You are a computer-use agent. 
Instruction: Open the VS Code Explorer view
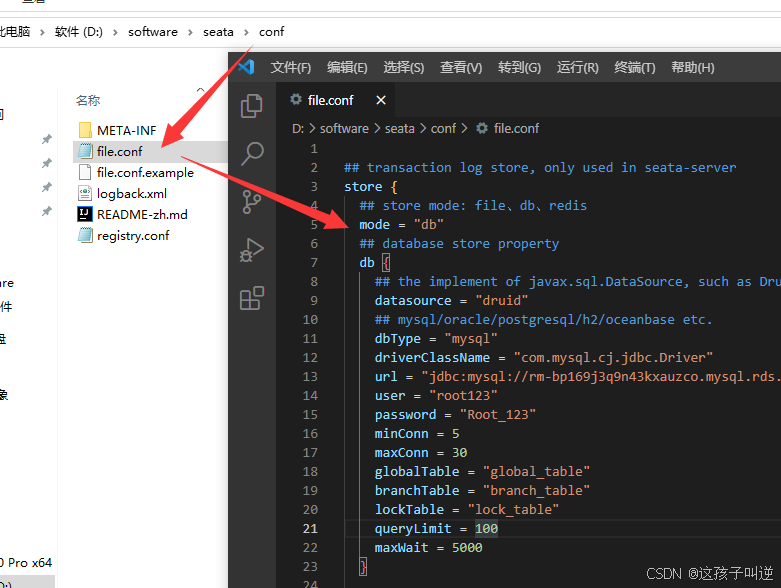click(x=252, y=106)
